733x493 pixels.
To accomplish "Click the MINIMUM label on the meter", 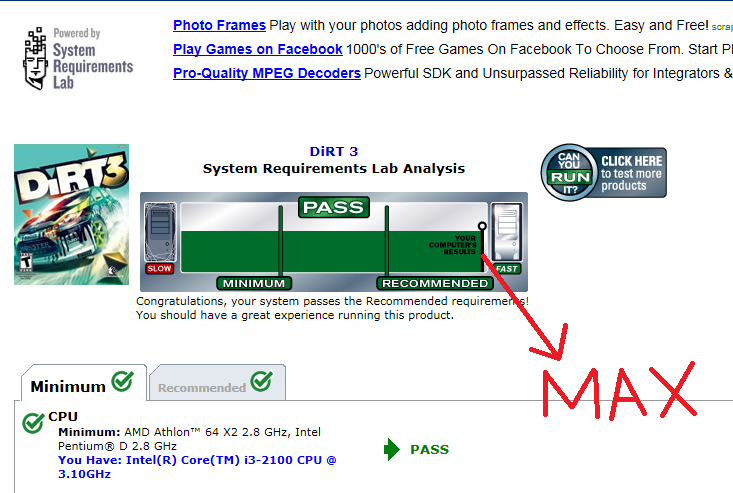I will [x=254, y=283].
